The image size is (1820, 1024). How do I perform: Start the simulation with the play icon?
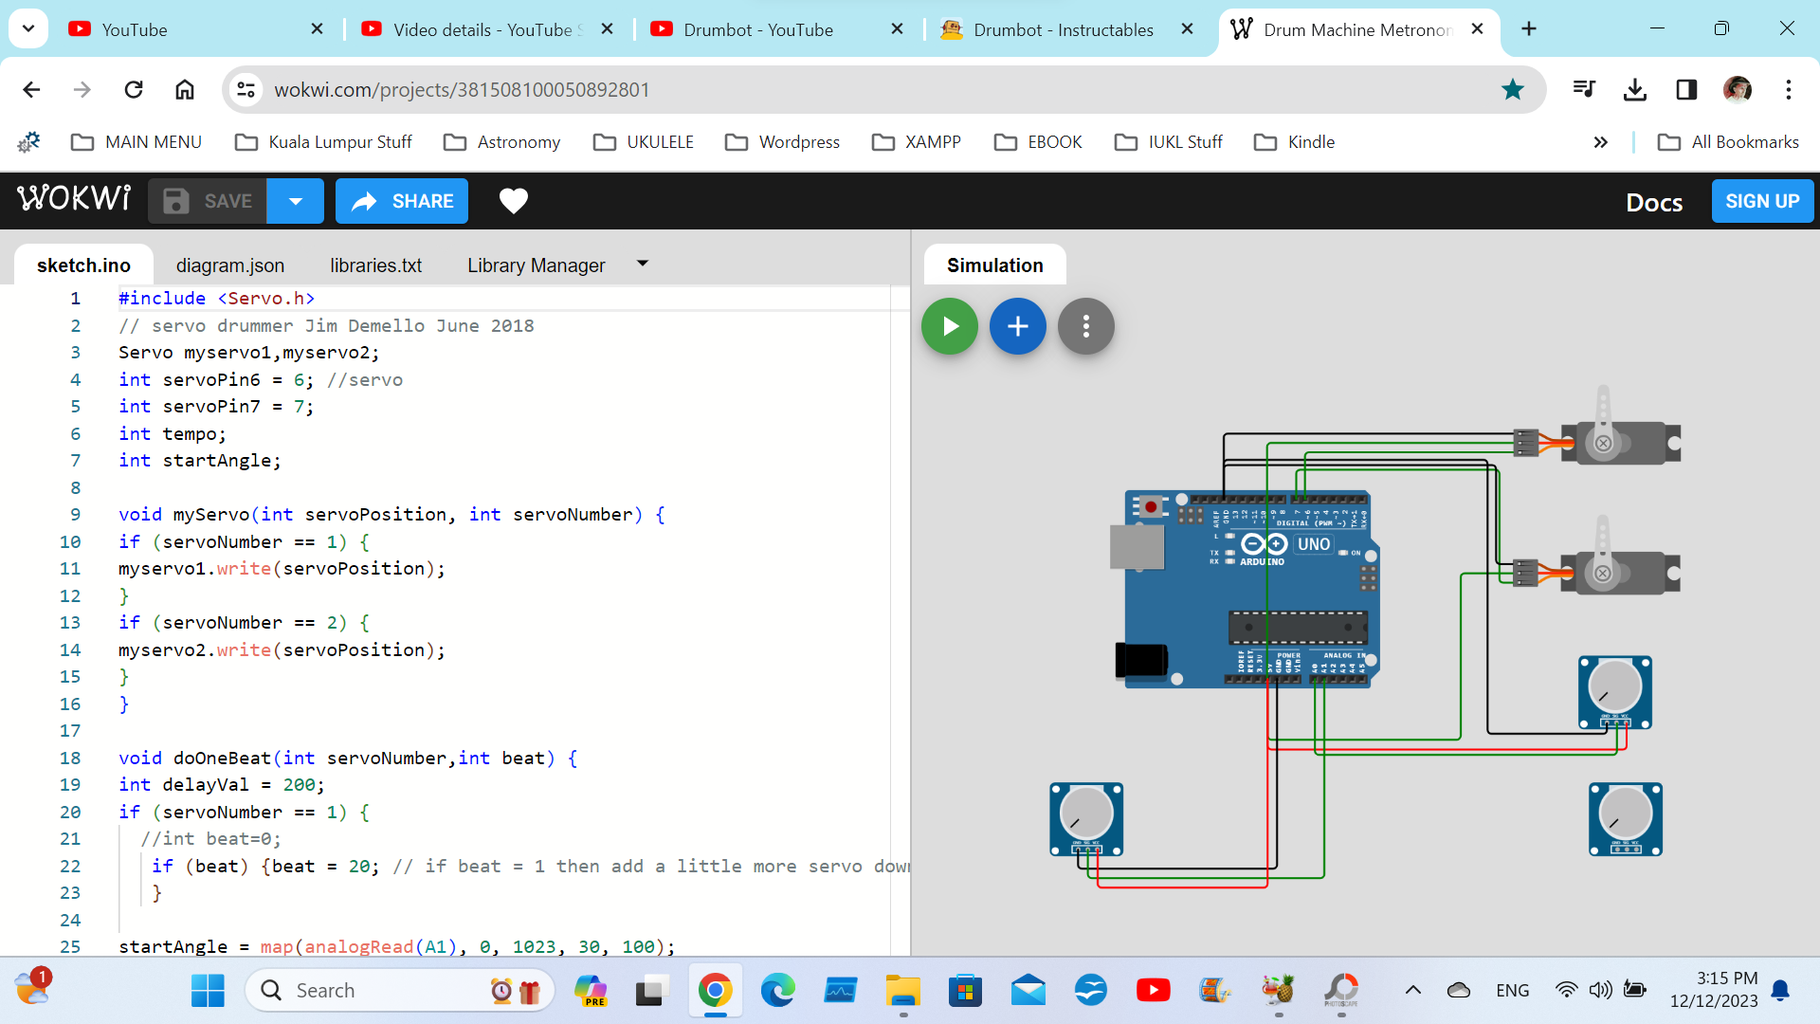coord(949,326)
